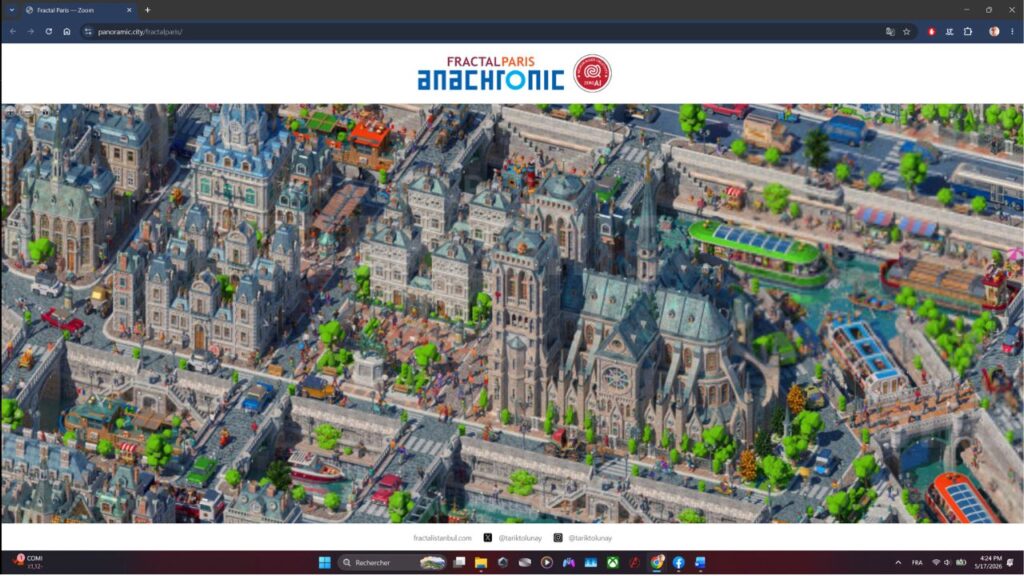This screenshot has height=576, width=1024.
Task: Click the Fractal Paris Anachronic logo
Action: point(490,73)
